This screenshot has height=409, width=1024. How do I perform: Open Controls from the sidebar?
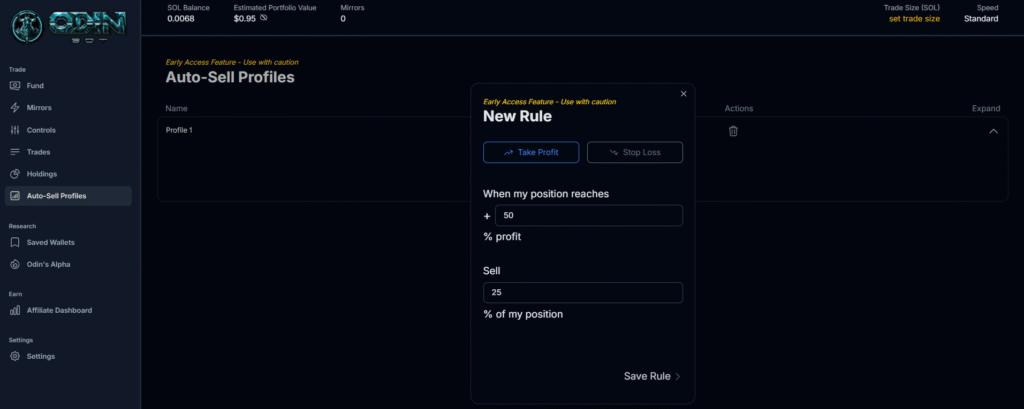[41, 130]
